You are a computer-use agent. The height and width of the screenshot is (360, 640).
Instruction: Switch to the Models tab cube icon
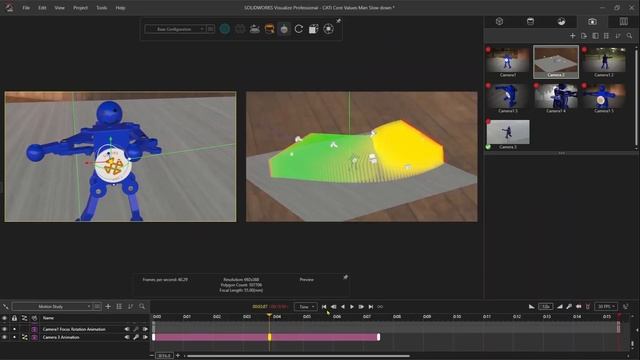coord(499,22)
